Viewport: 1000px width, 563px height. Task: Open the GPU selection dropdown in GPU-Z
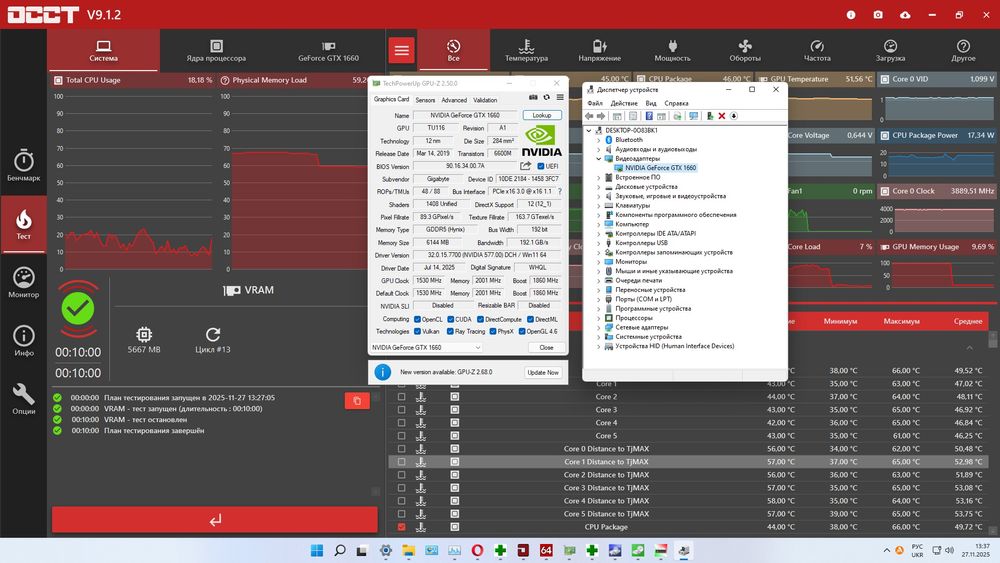point(427,347)
